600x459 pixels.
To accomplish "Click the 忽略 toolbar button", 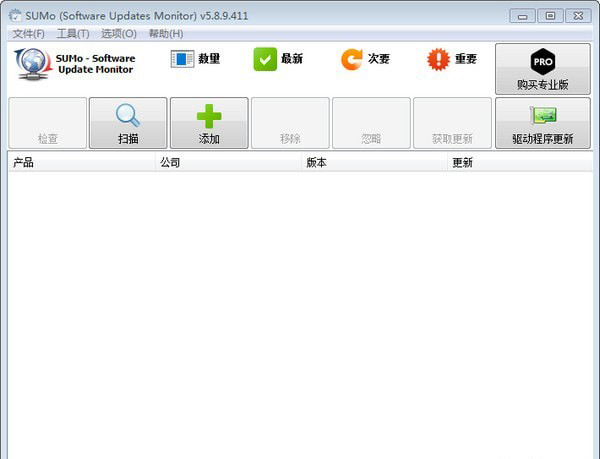I will pos(372,123).
